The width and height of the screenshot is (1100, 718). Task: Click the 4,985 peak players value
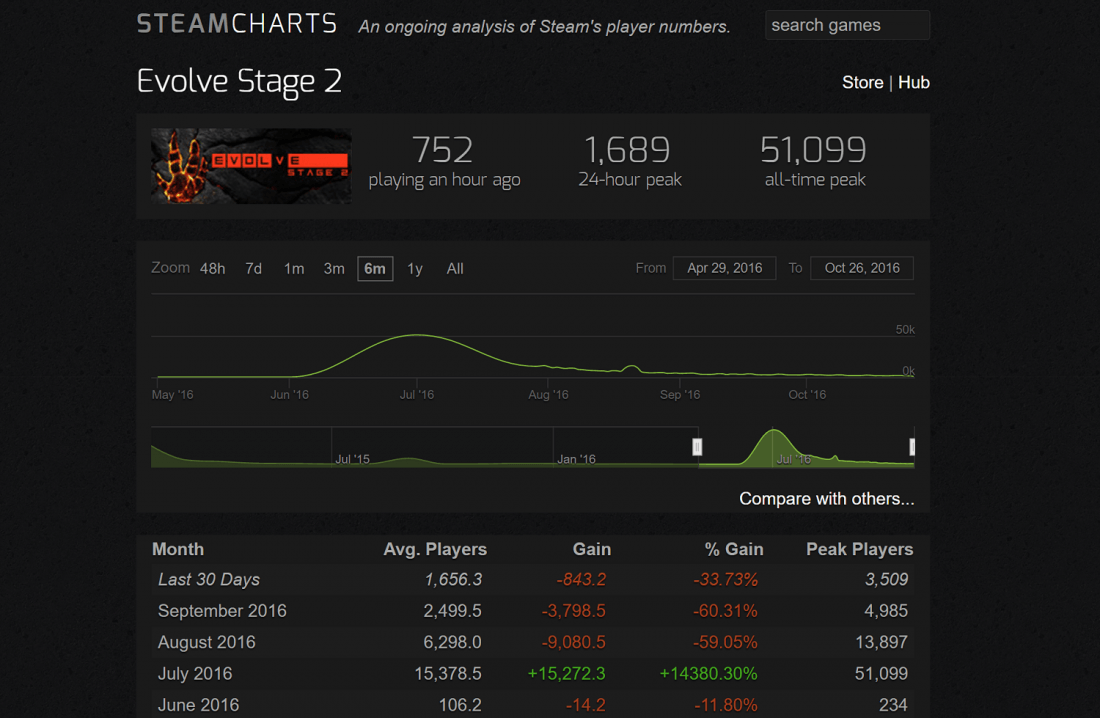886,611
